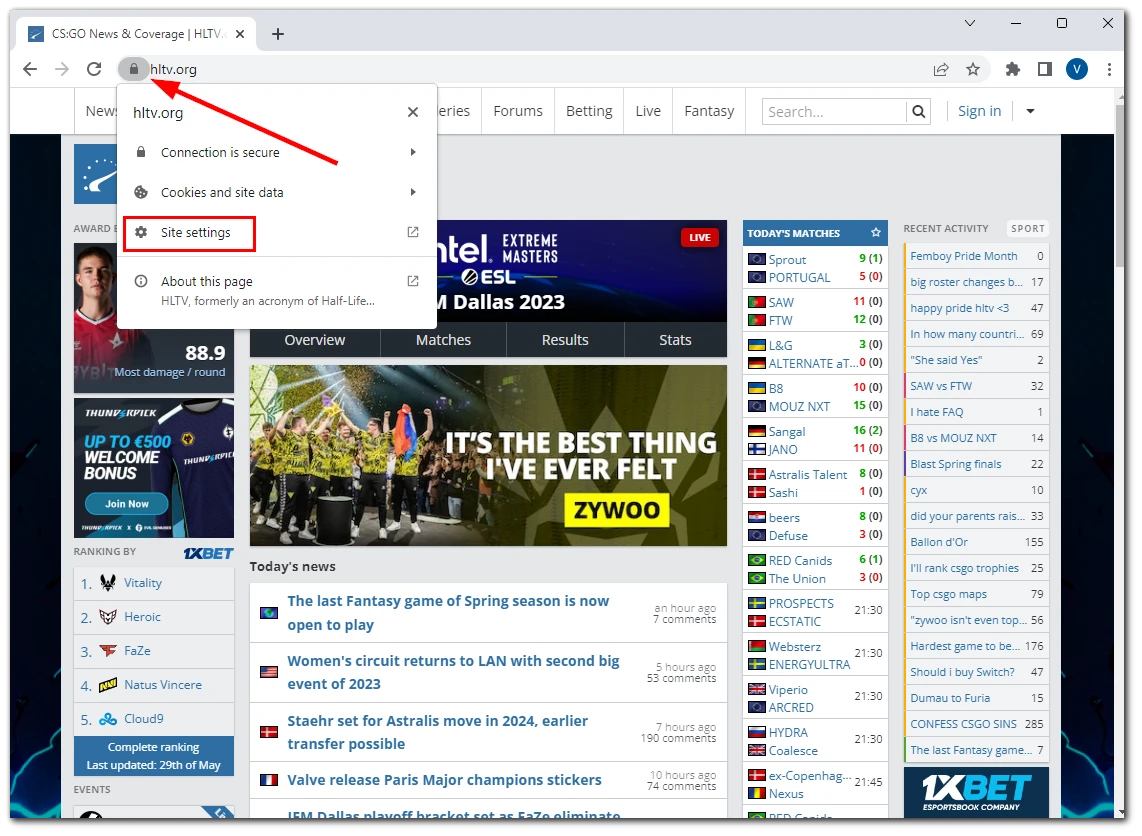The width and height of the screenshot is (1142, 836).
Task: Open the Extensions puzzle icon
Action: pos(1012,69)
